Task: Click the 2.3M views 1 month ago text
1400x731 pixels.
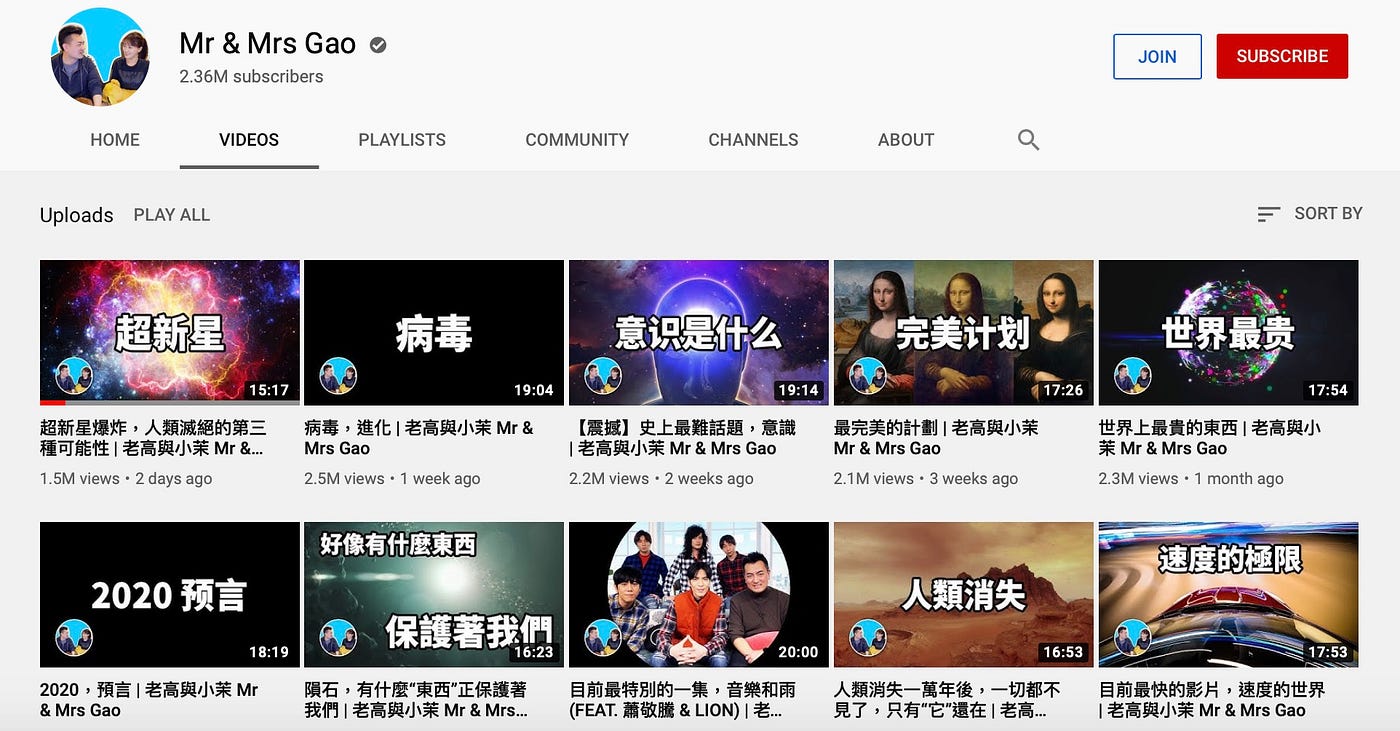Action: [1191, 479]
